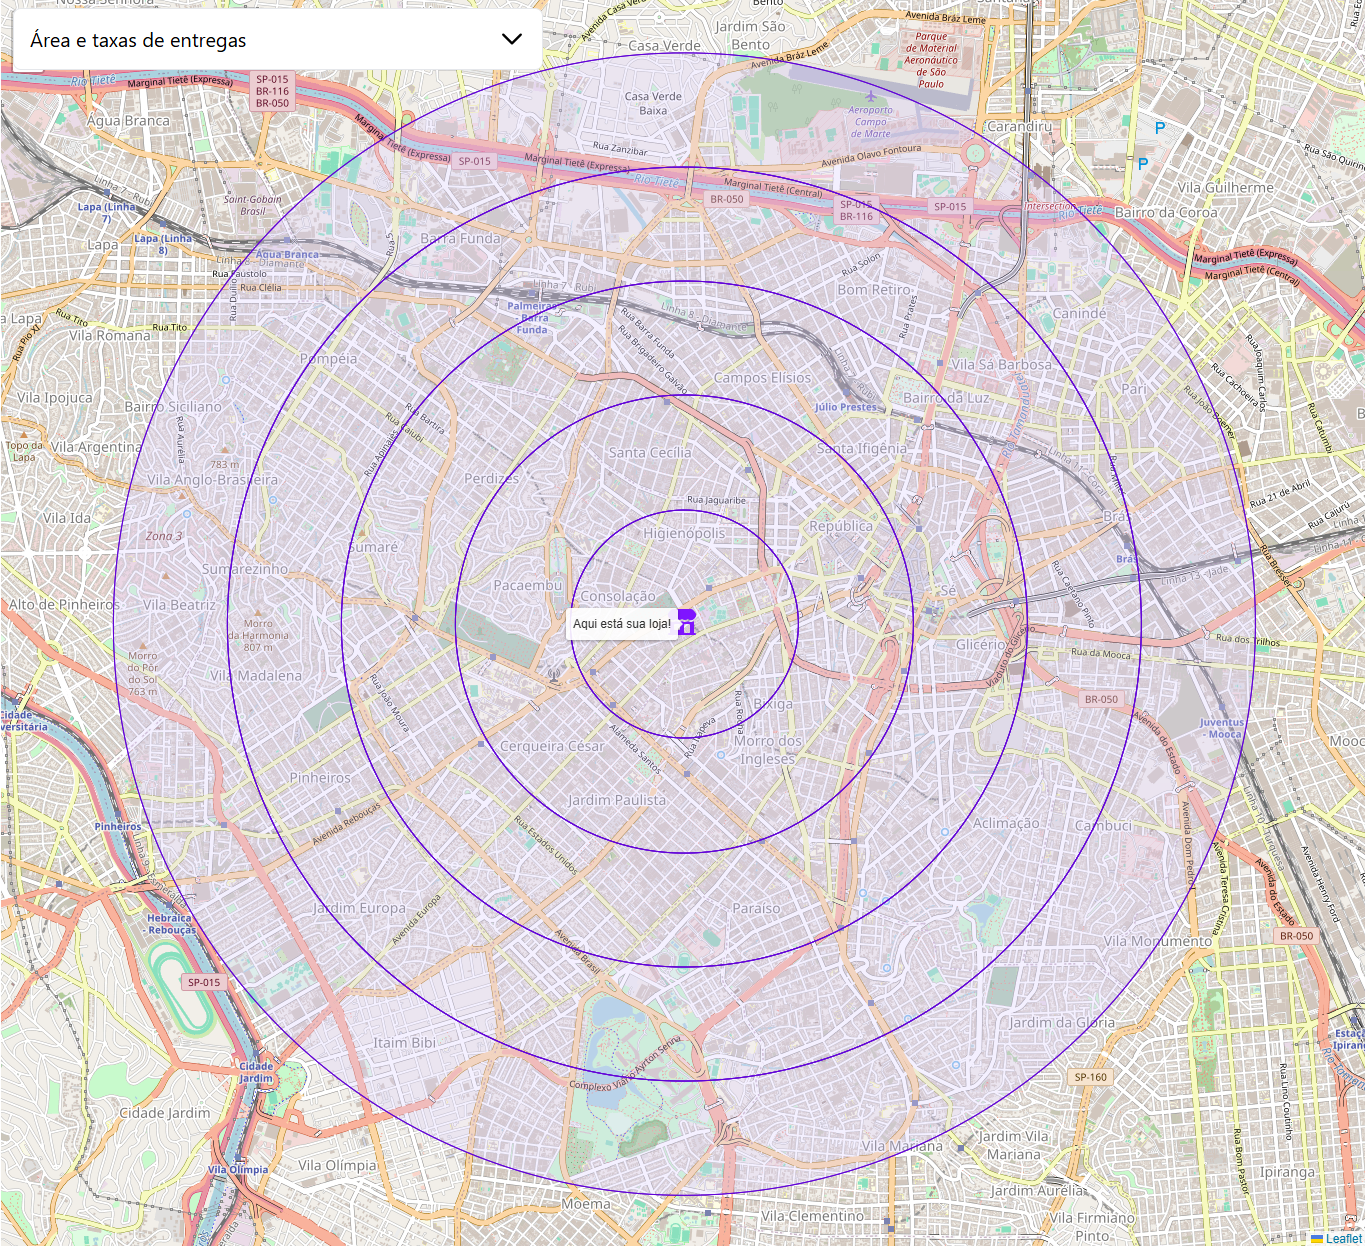This screenshot has height=1246, width=1365.
Task: Click the purple store marker icon
Action: [686, 622]
